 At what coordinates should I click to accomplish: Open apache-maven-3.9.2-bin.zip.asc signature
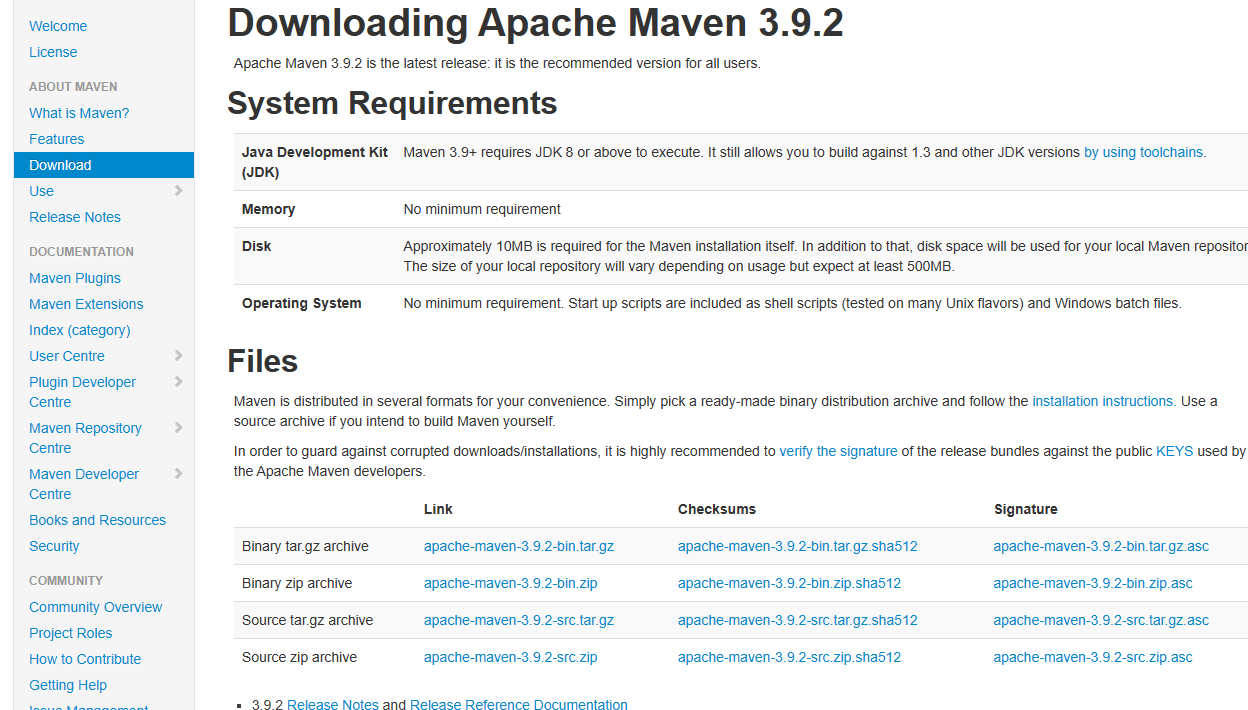[x=1093, y=583]
